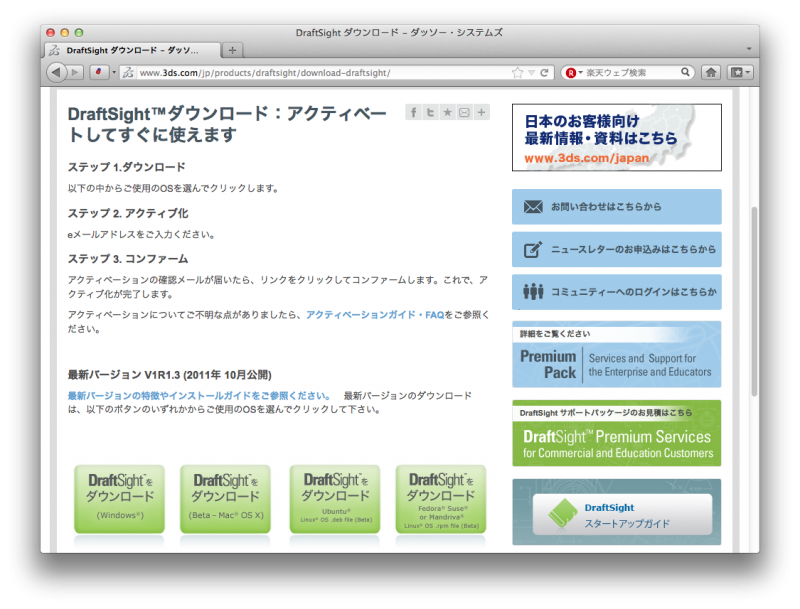Download DraftSight for Windows
Viewport: 800px width, 609px height.
tap(119, 499)
